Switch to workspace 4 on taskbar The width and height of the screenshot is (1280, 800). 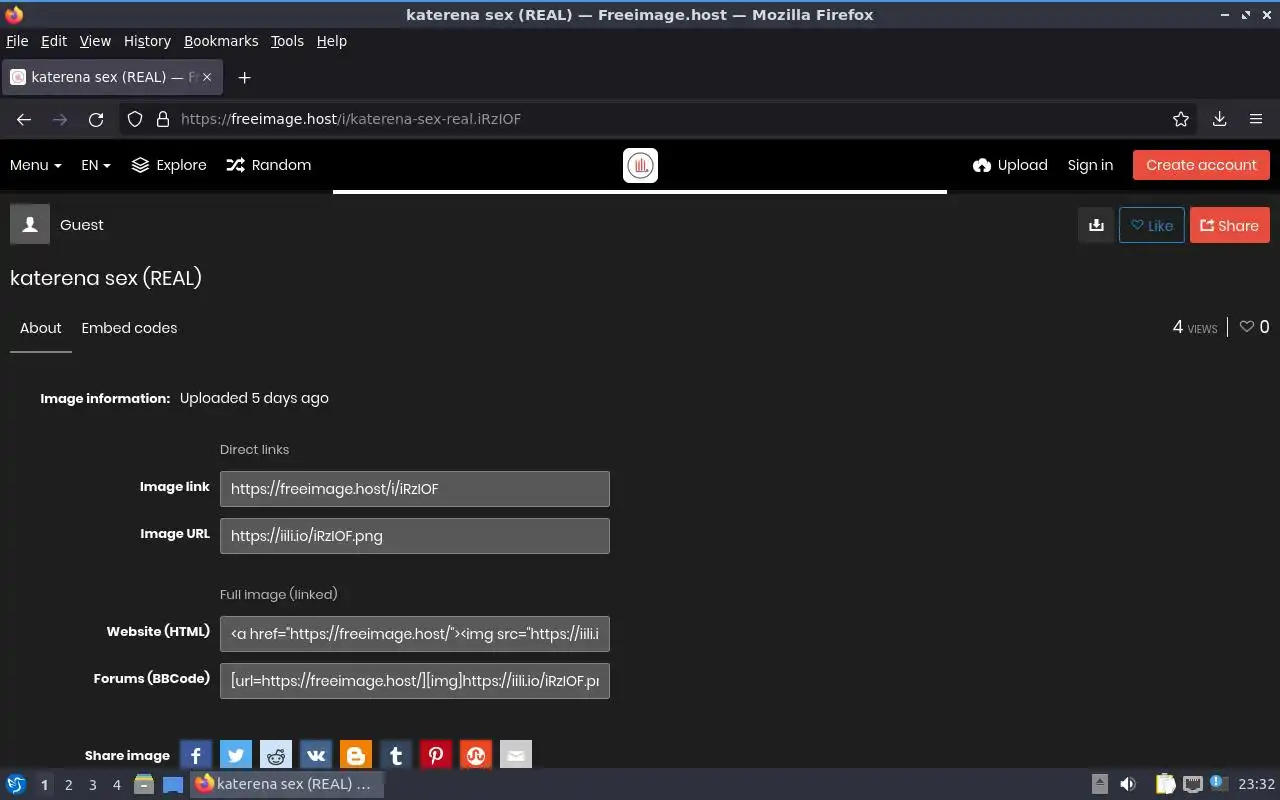(x=116, y=785)
